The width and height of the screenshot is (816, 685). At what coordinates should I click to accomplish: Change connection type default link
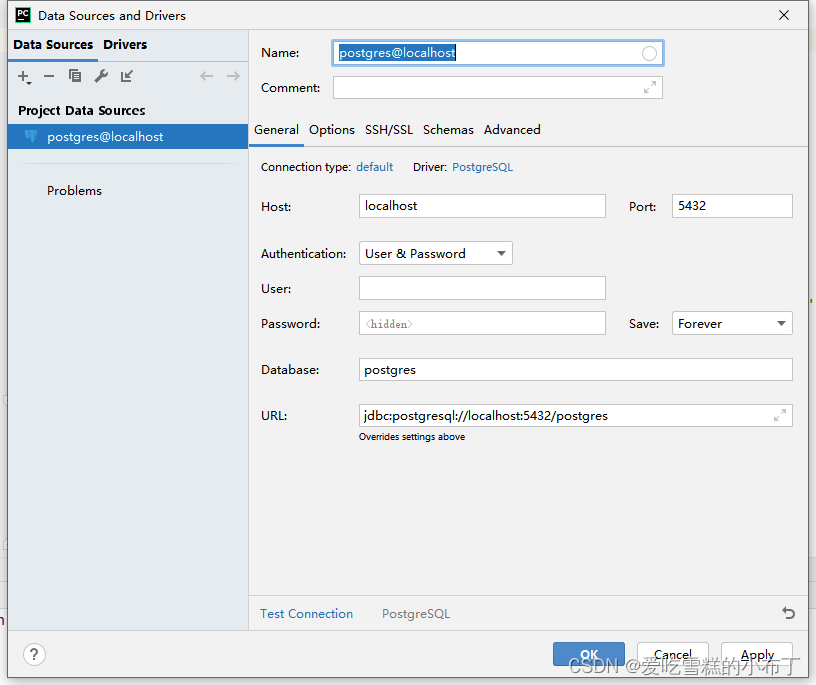pos(375,167)
